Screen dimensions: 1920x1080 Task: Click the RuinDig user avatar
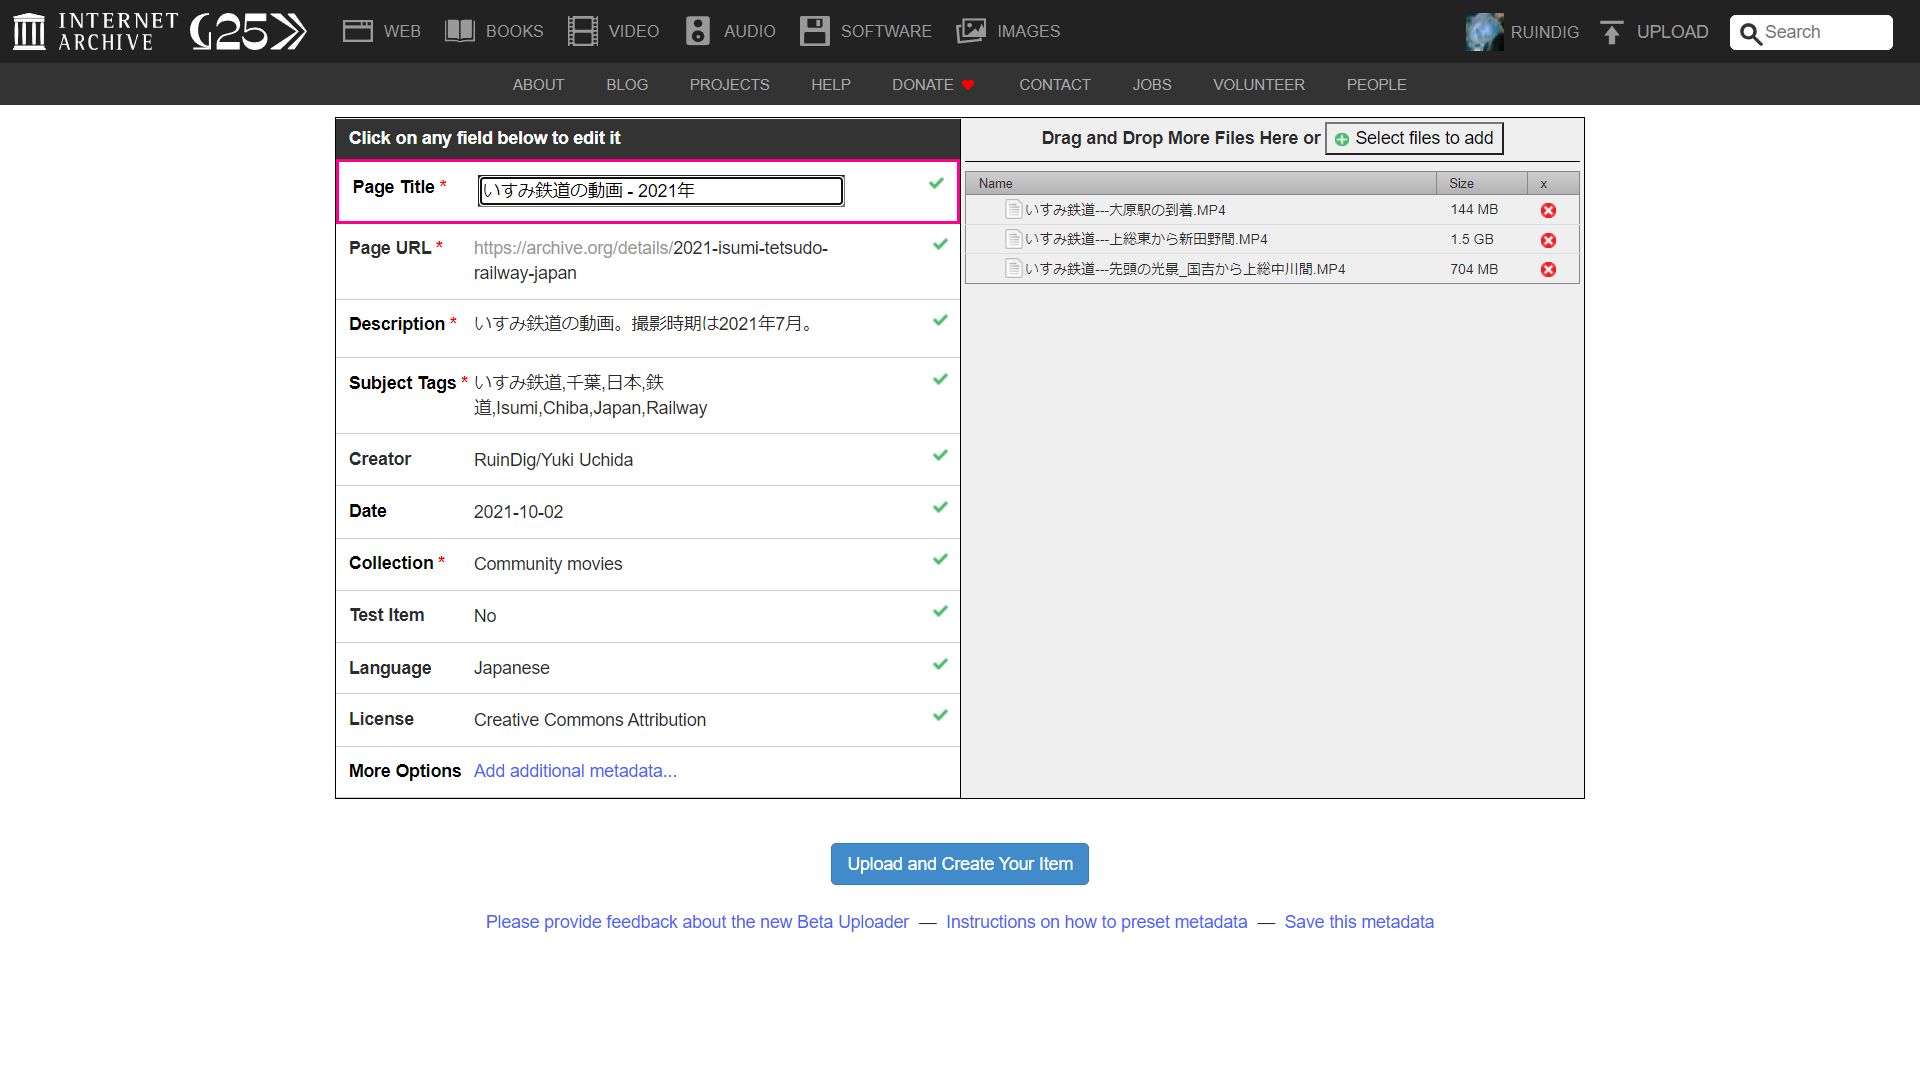pos(1485,32)
